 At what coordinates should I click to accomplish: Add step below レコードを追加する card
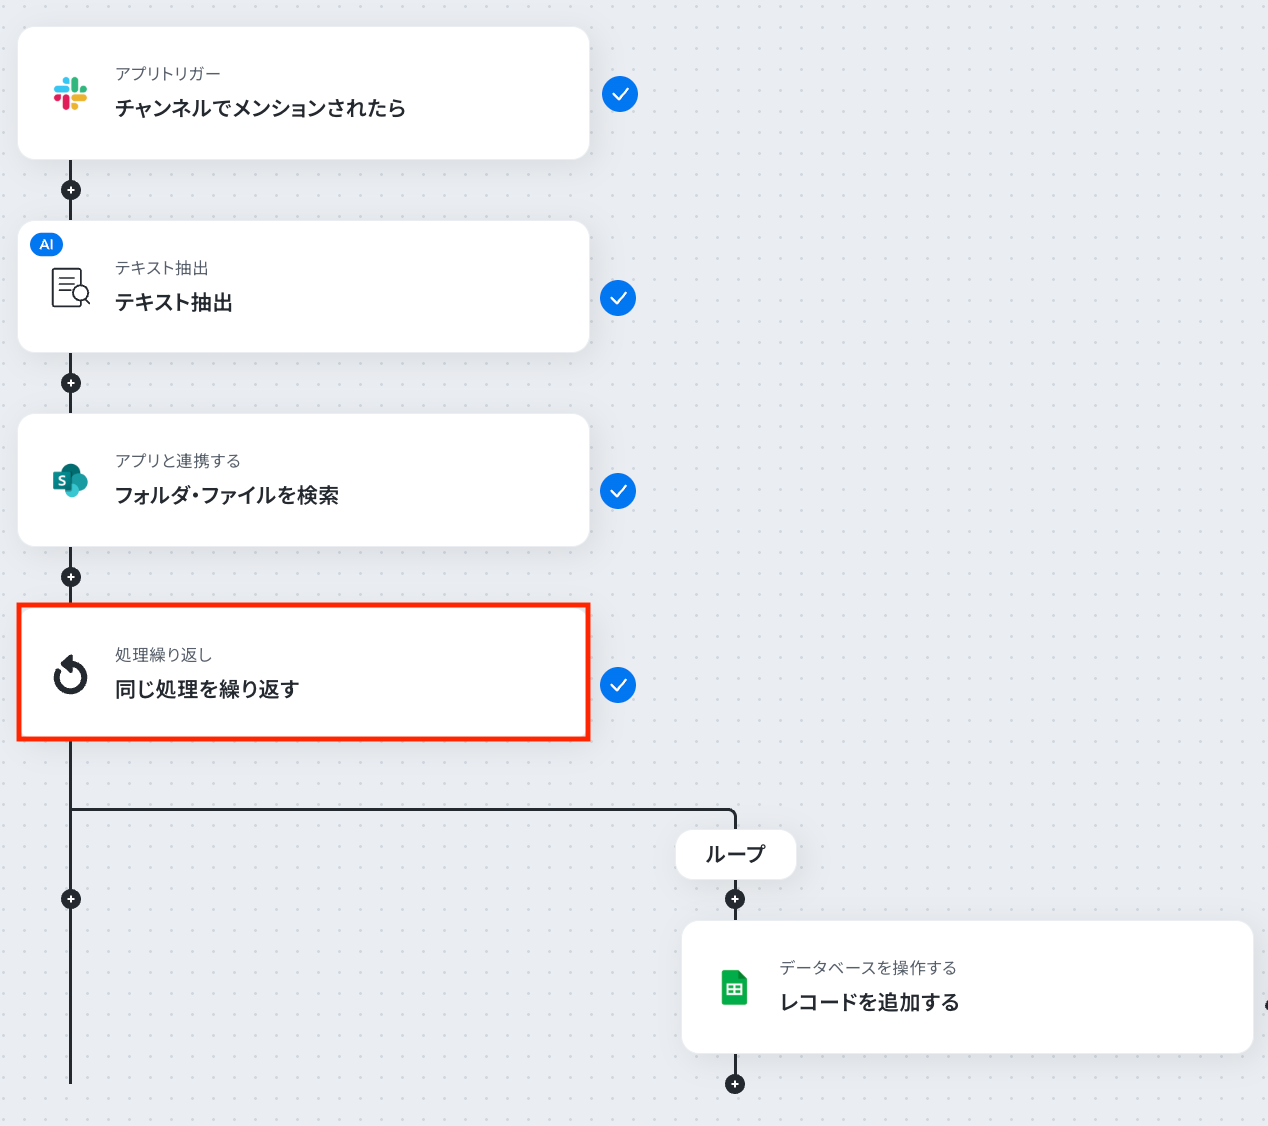[735, 1084]
